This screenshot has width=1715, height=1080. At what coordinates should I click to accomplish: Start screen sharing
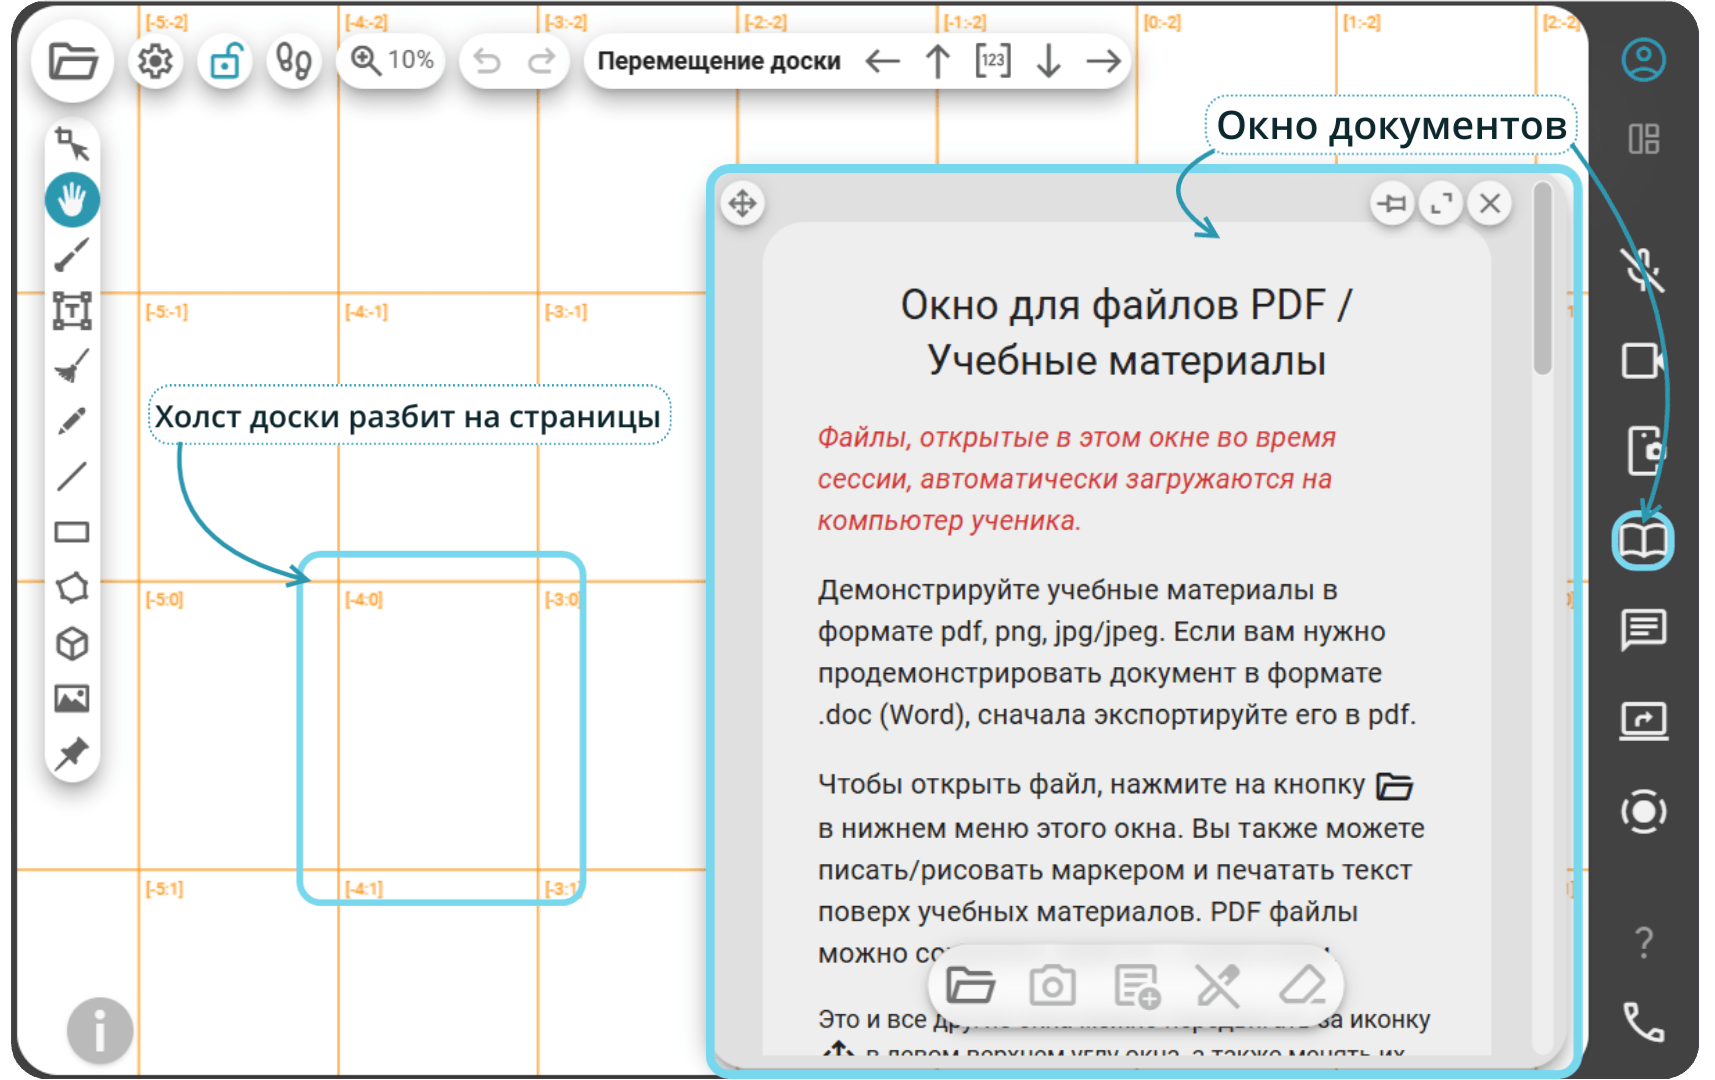[1643, 720]
